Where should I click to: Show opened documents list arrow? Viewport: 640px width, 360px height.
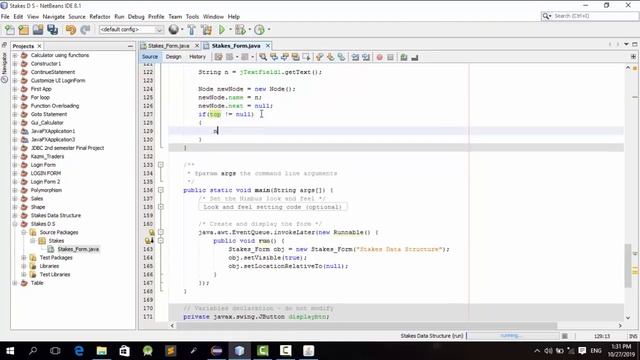(x=626, y=44)
